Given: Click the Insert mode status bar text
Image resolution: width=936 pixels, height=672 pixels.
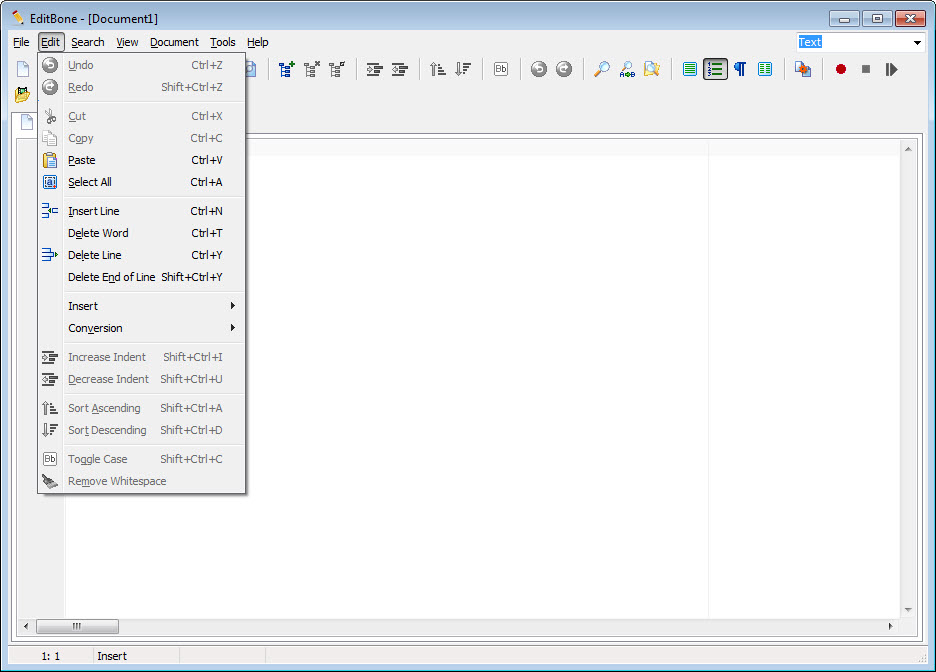Looking at the screenshot, I should pyautogui.click(x=112, y=656).
